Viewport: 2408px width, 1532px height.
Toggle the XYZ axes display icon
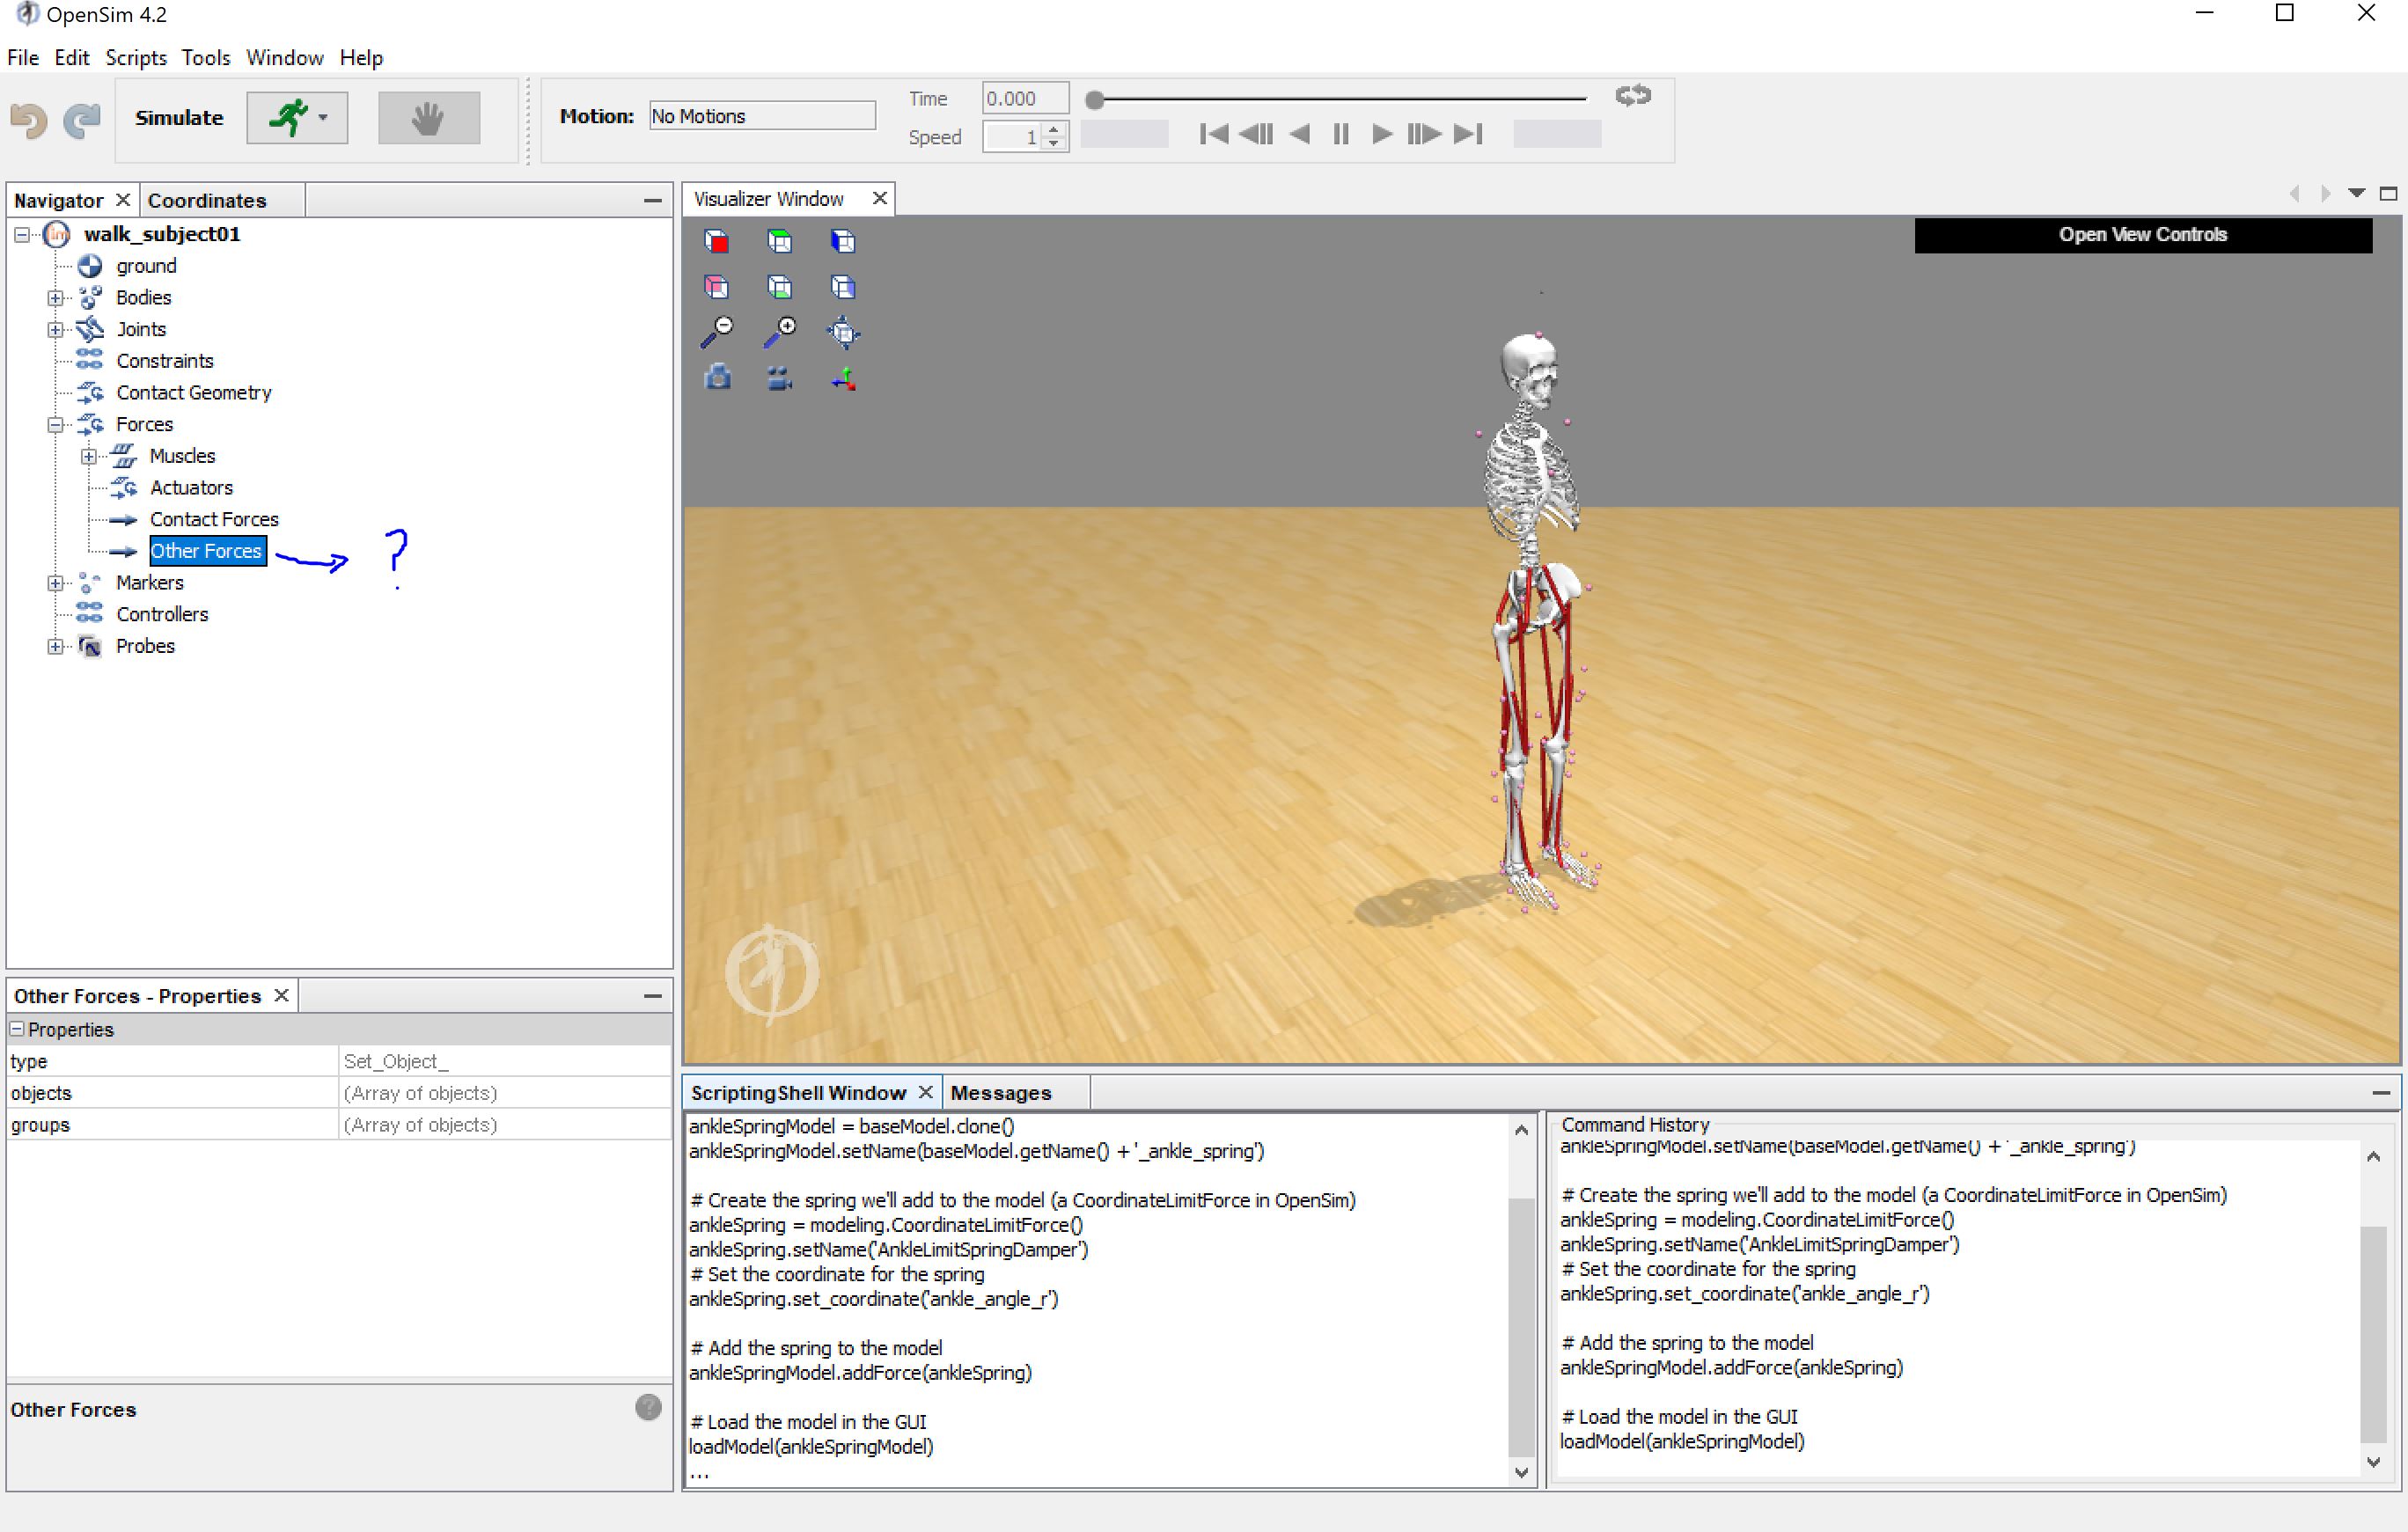(843, 378)
